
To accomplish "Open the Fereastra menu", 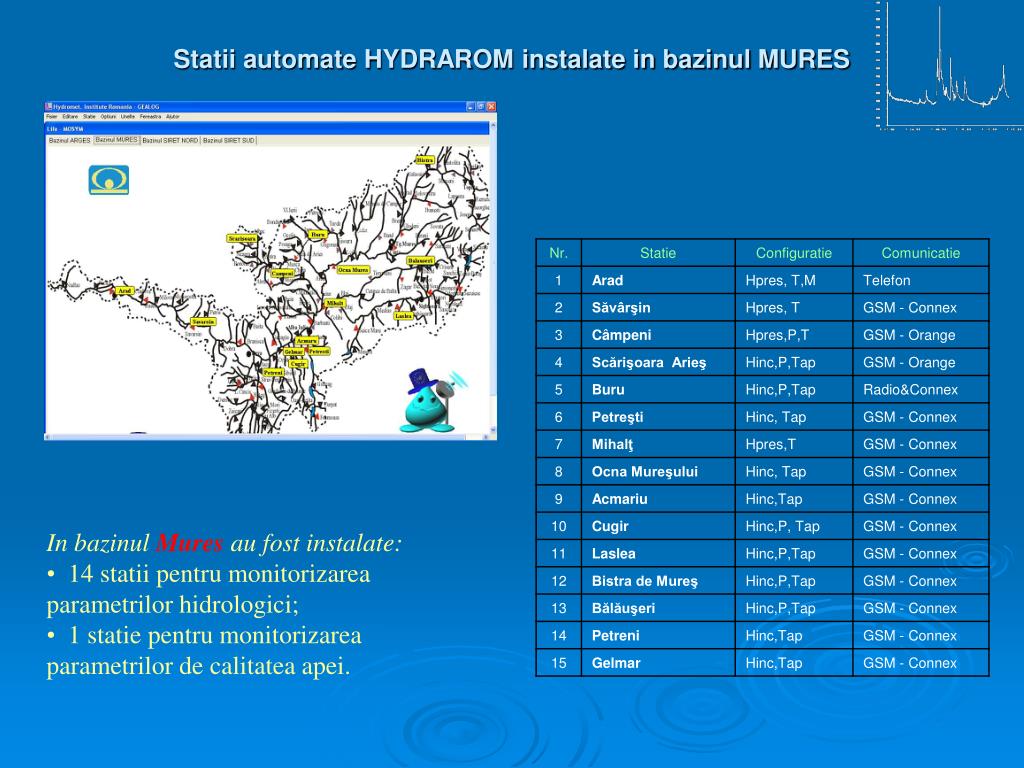I will click(150, 116).
